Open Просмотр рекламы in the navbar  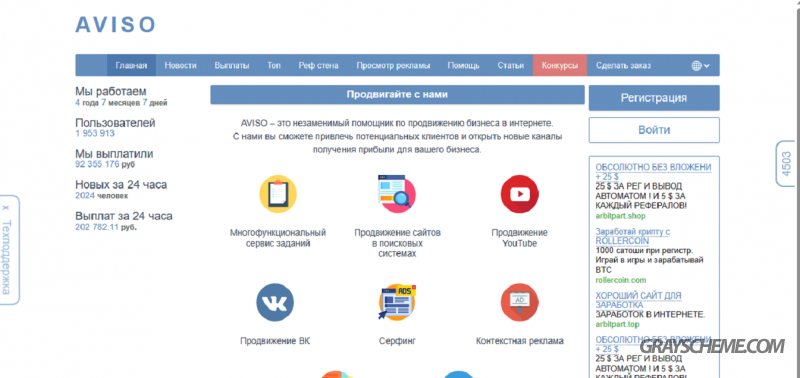393,65
